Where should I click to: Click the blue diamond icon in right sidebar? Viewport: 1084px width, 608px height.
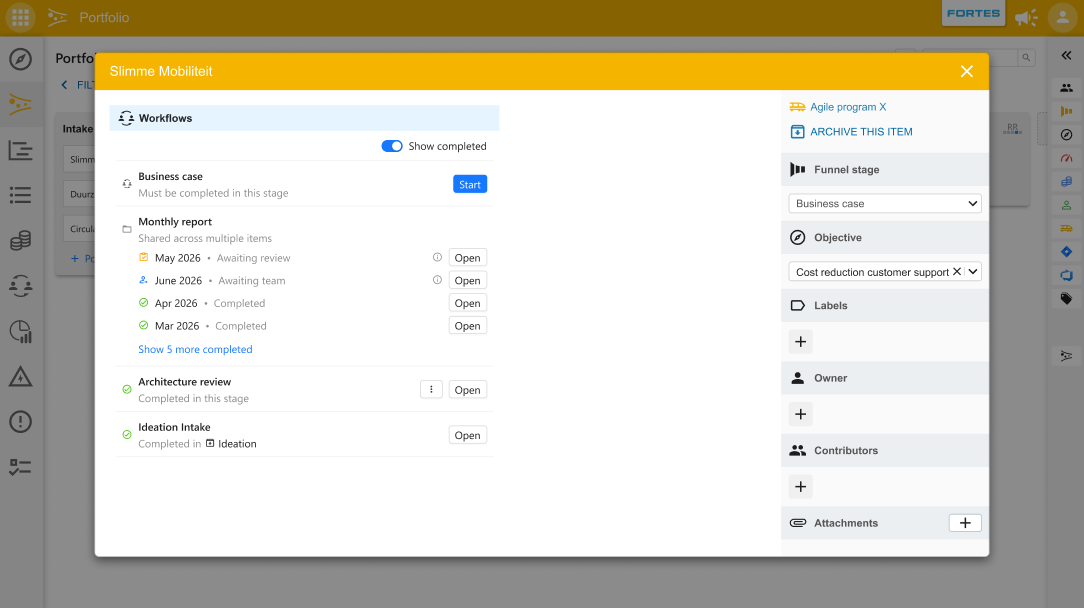[x=1066, y=252]
